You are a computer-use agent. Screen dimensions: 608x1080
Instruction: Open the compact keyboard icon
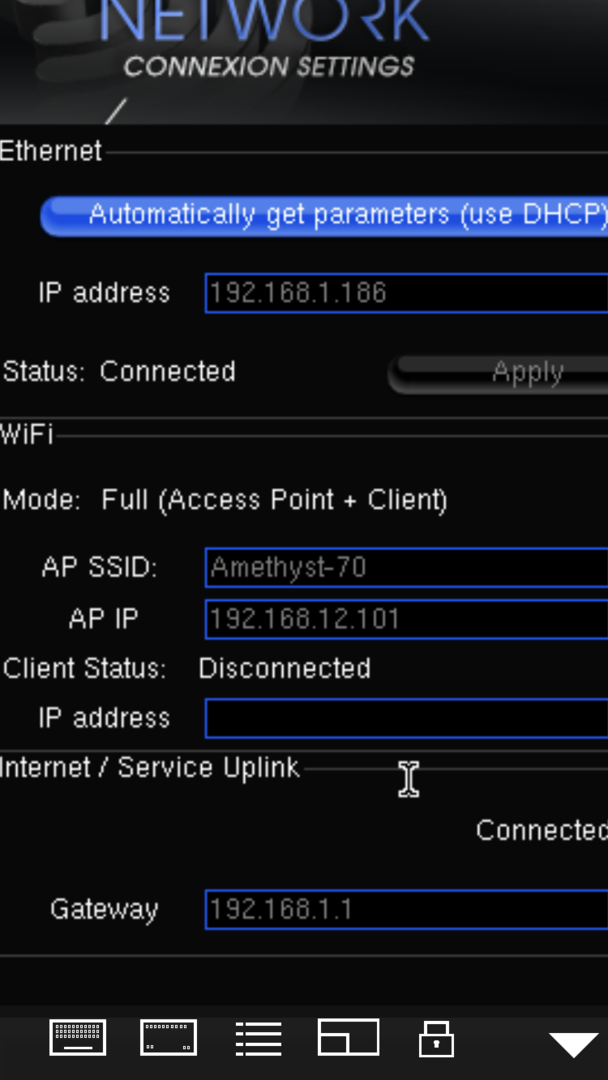[169, 1037]
